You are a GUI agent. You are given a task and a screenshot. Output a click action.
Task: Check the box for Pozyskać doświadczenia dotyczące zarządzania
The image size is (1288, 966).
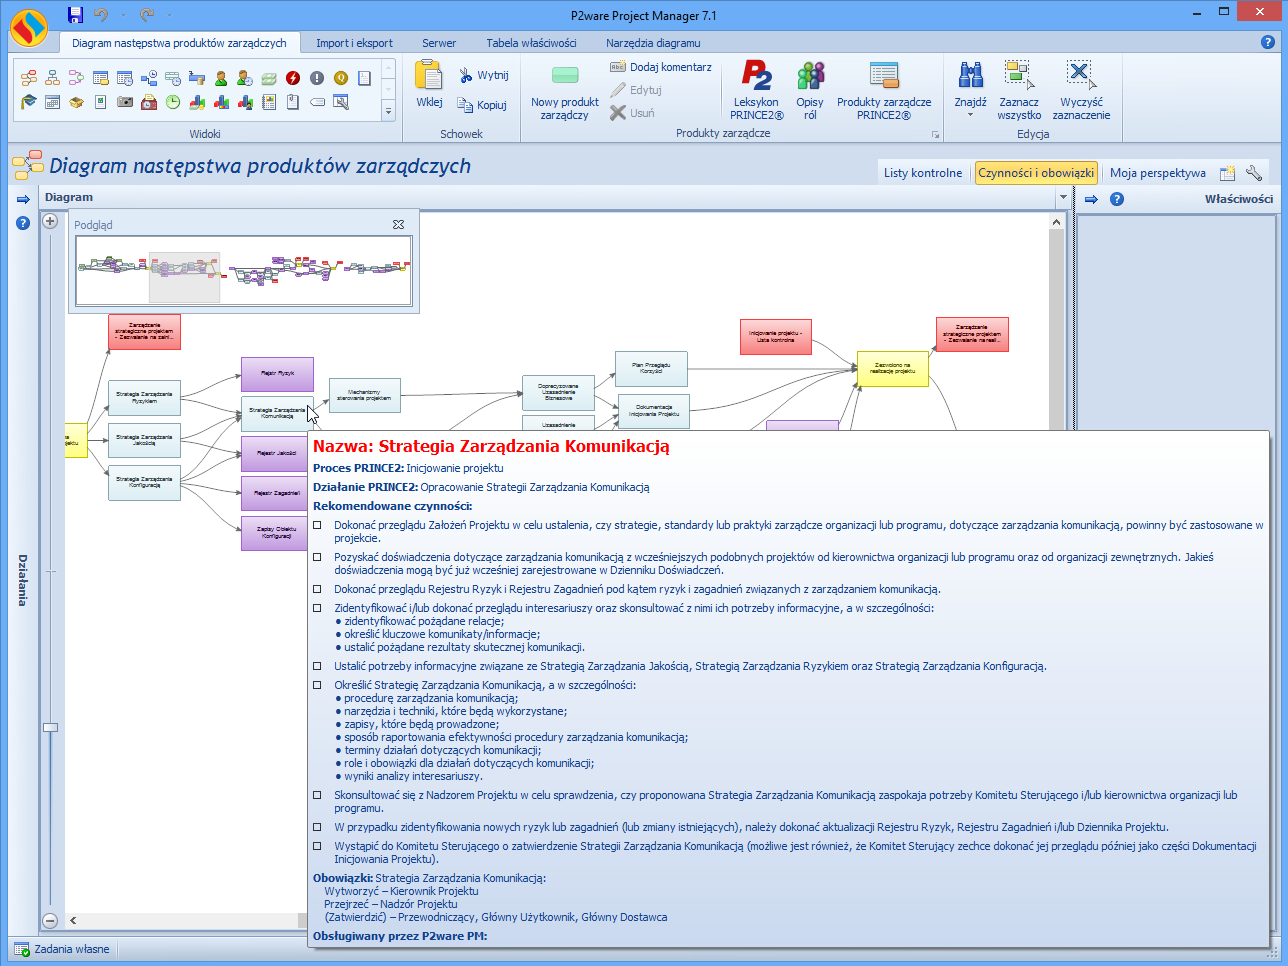pyautogui.click(x=317, y=557)
